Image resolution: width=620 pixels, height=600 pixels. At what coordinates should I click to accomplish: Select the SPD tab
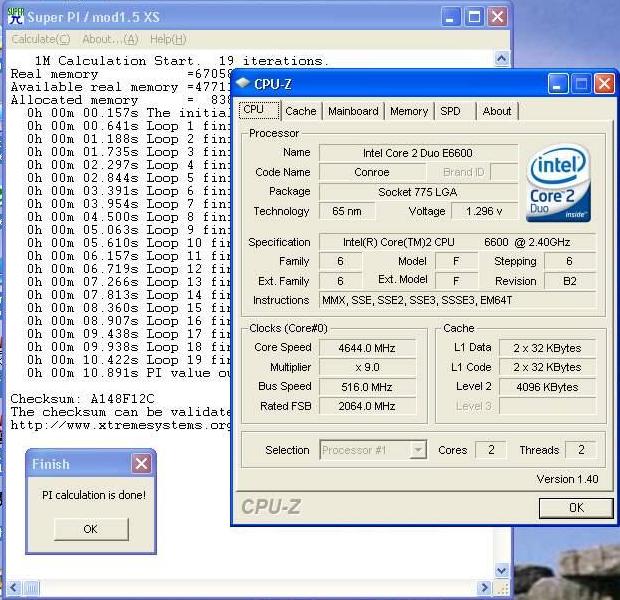(451, 111)
